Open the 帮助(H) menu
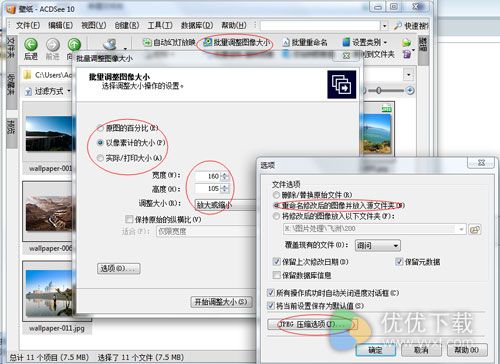Screen dimensions: 500x364 click(234, 25)
